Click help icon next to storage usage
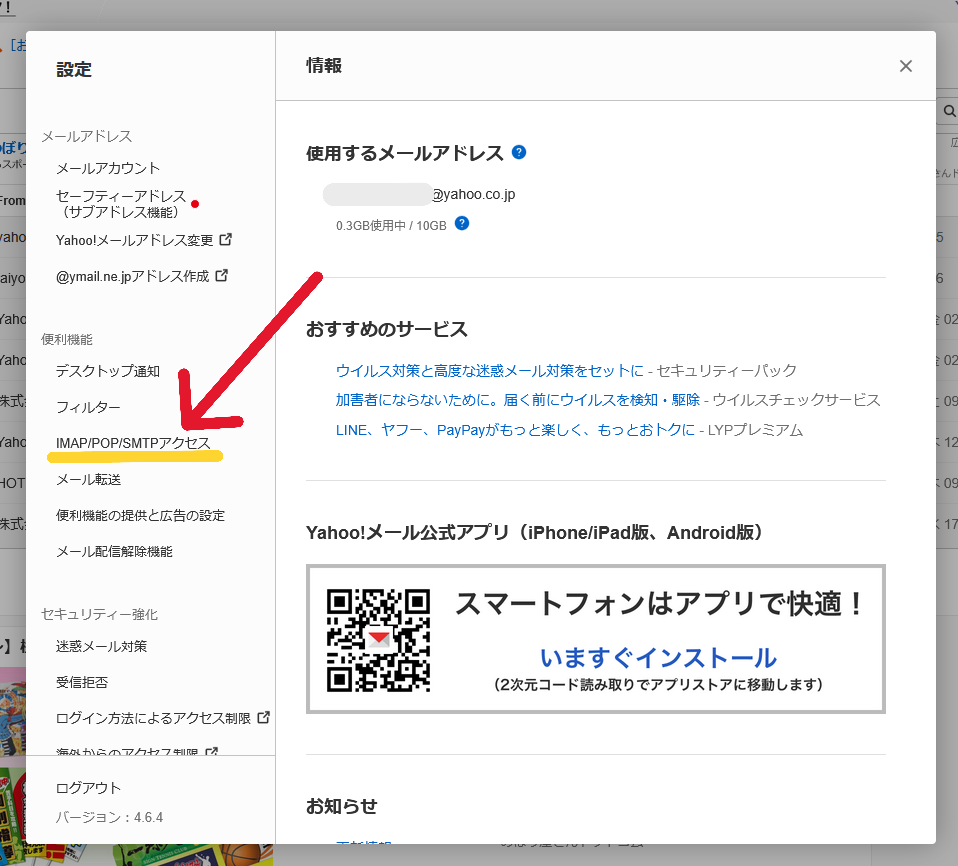 (x=461, y=224)
